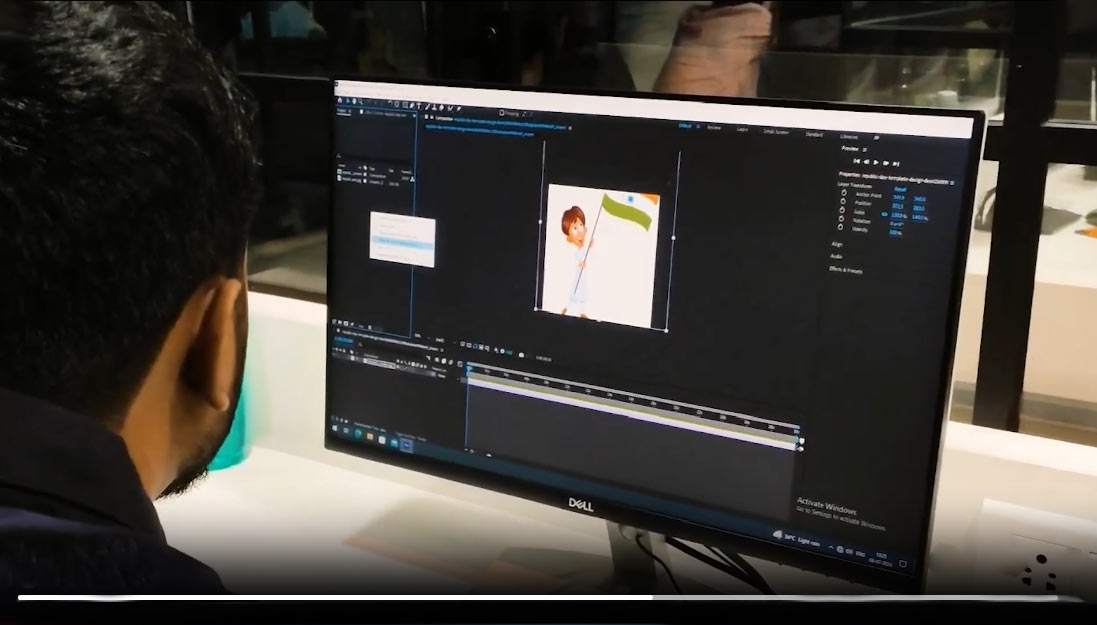Expand the Align panel
Image resolution: width=1097 pixels, height=625 pixels.
[837, 244]
